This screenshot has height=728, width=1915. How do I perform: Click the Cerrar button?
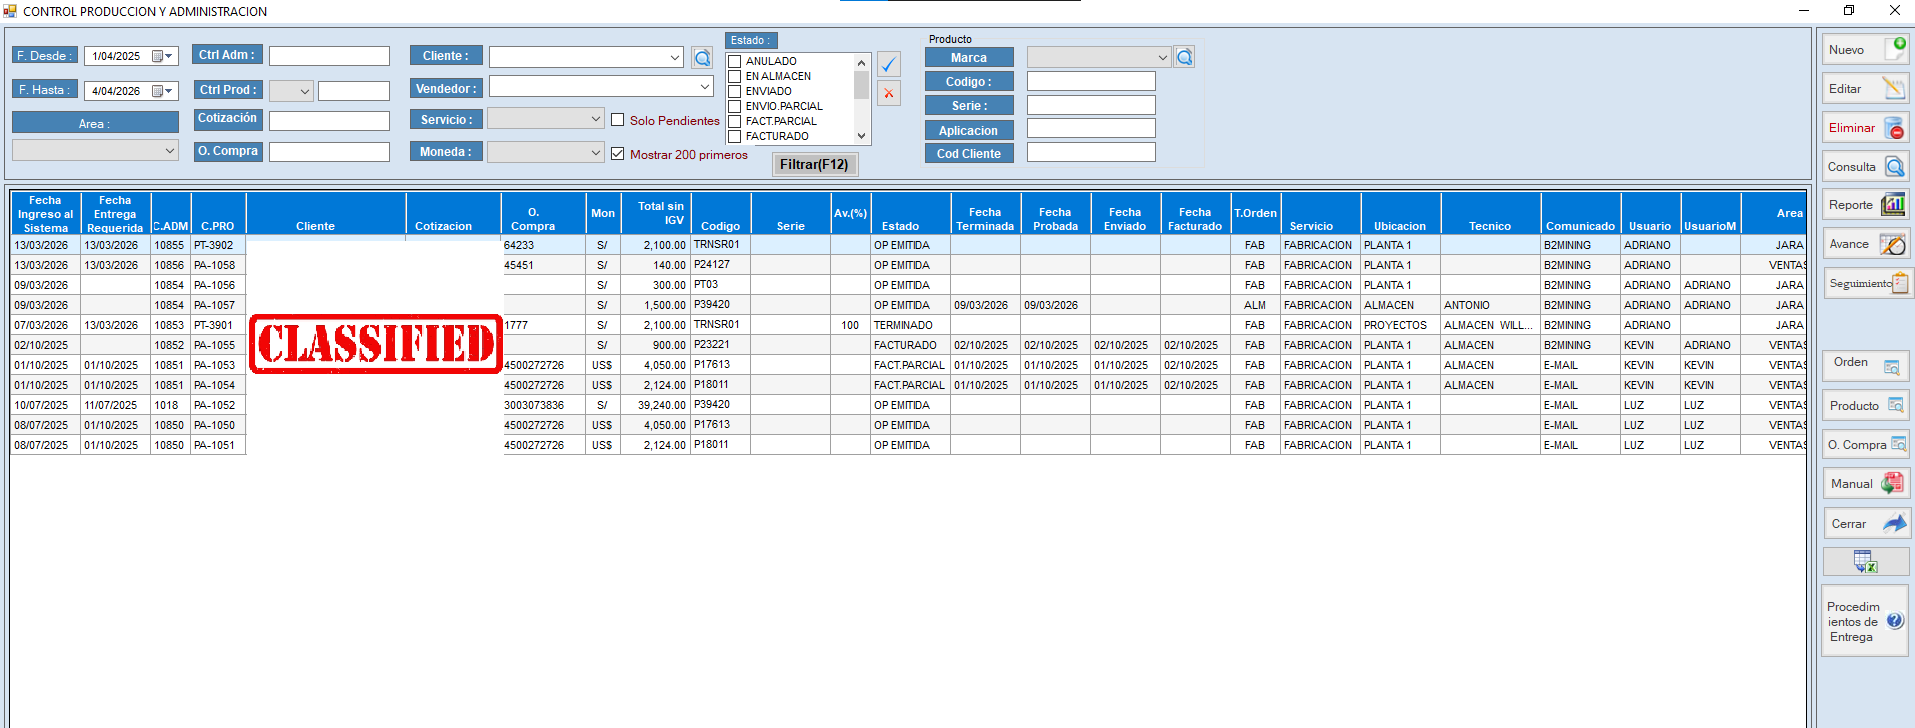(1864, 524)
